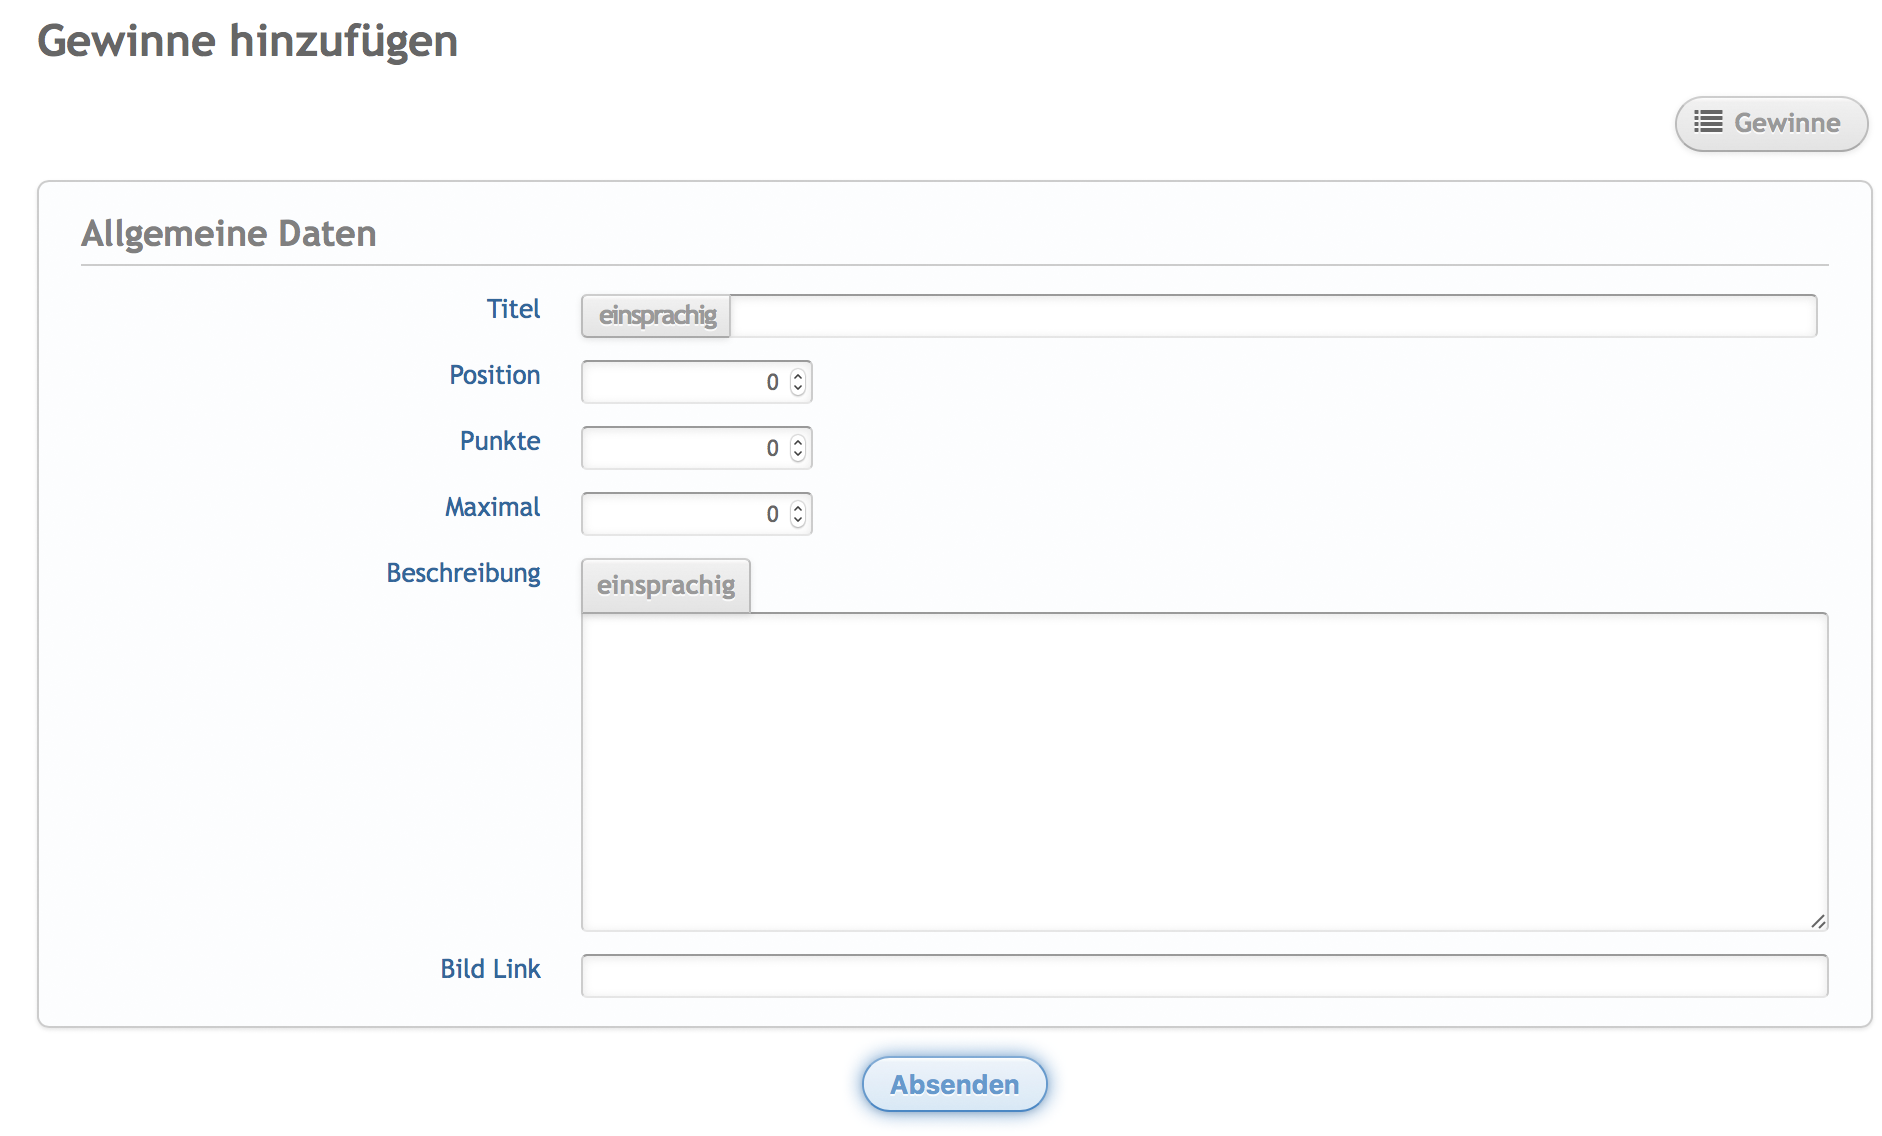Submit the form with Absenden
Screen dimensions: 1882x1136
click(955, 1084)
